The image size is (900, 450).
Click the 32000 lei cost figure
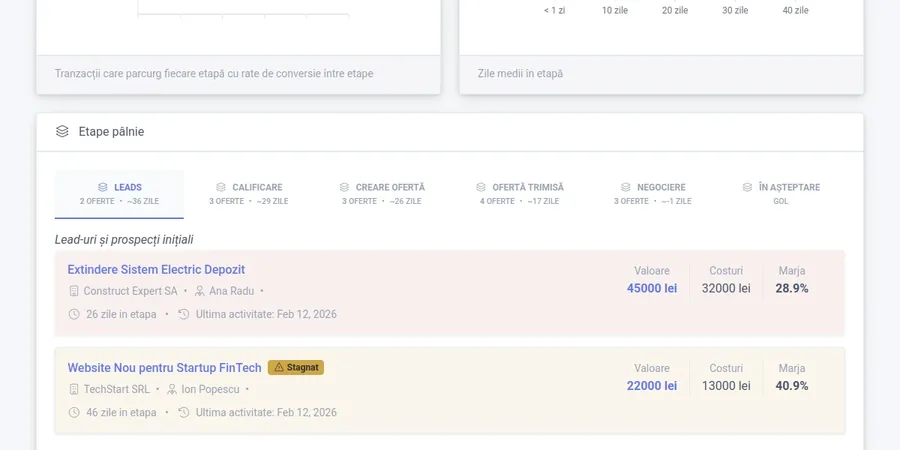[726, 288]
